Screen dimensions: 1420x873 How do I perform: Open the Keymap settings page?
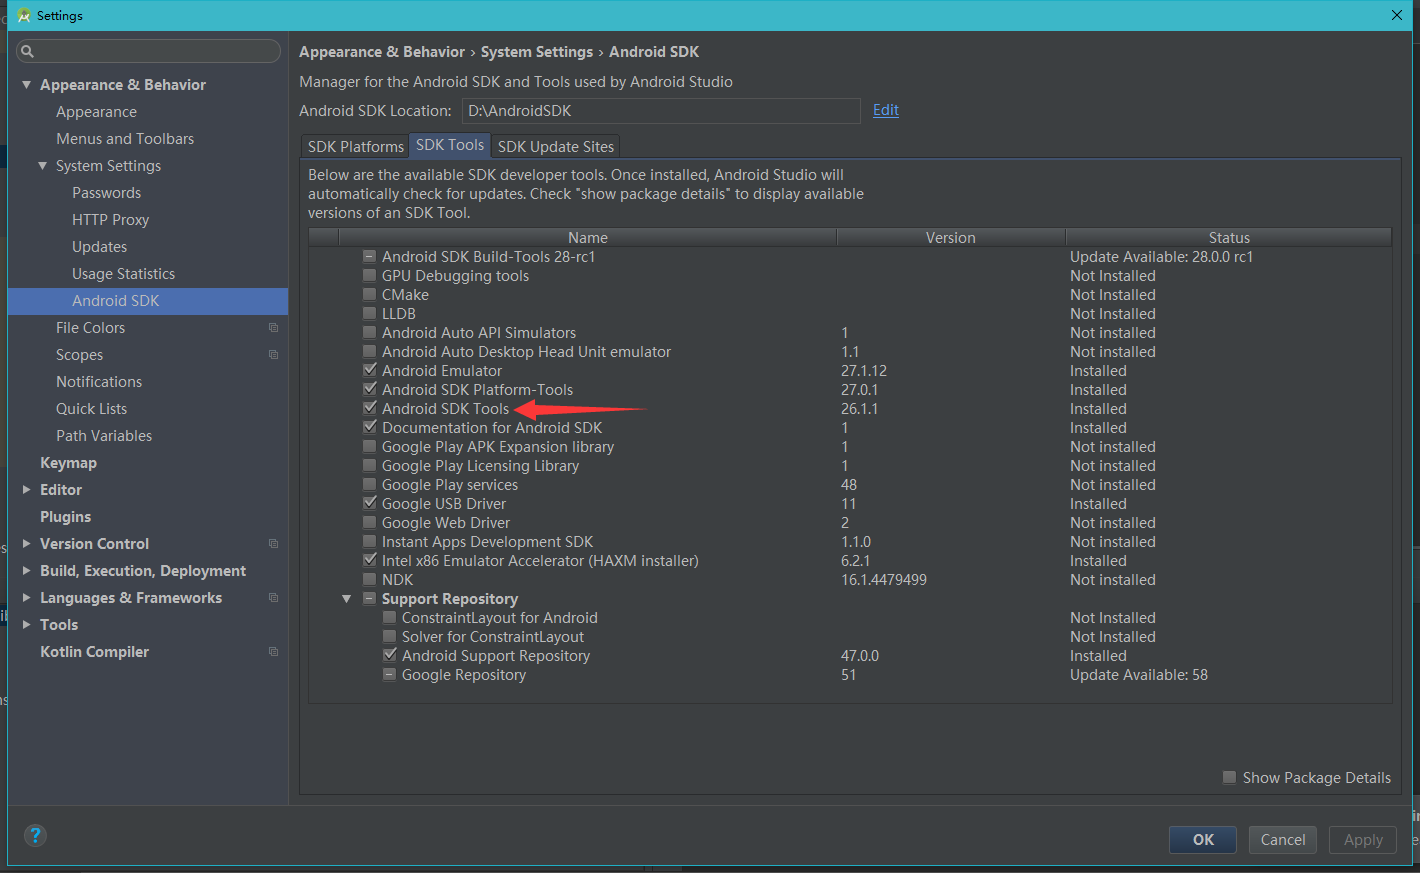pyautogui.click(x=68, y=463)
